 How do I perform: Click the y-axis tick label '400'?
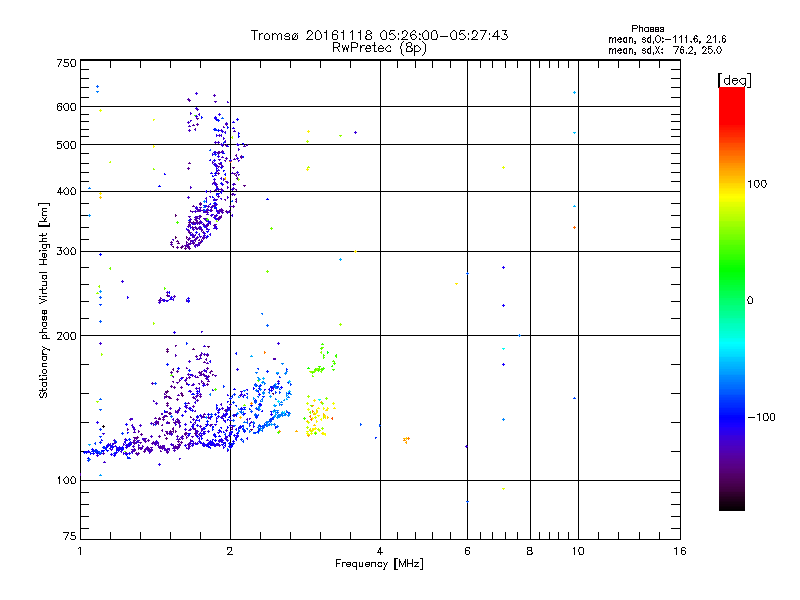[66, 191]
